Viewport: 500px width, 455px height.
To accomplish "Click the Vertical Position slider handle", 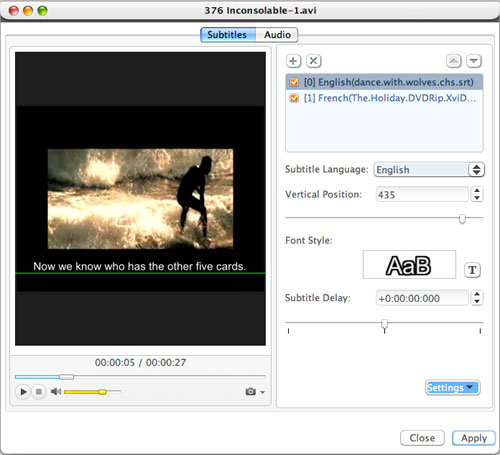I will point(462,219).
